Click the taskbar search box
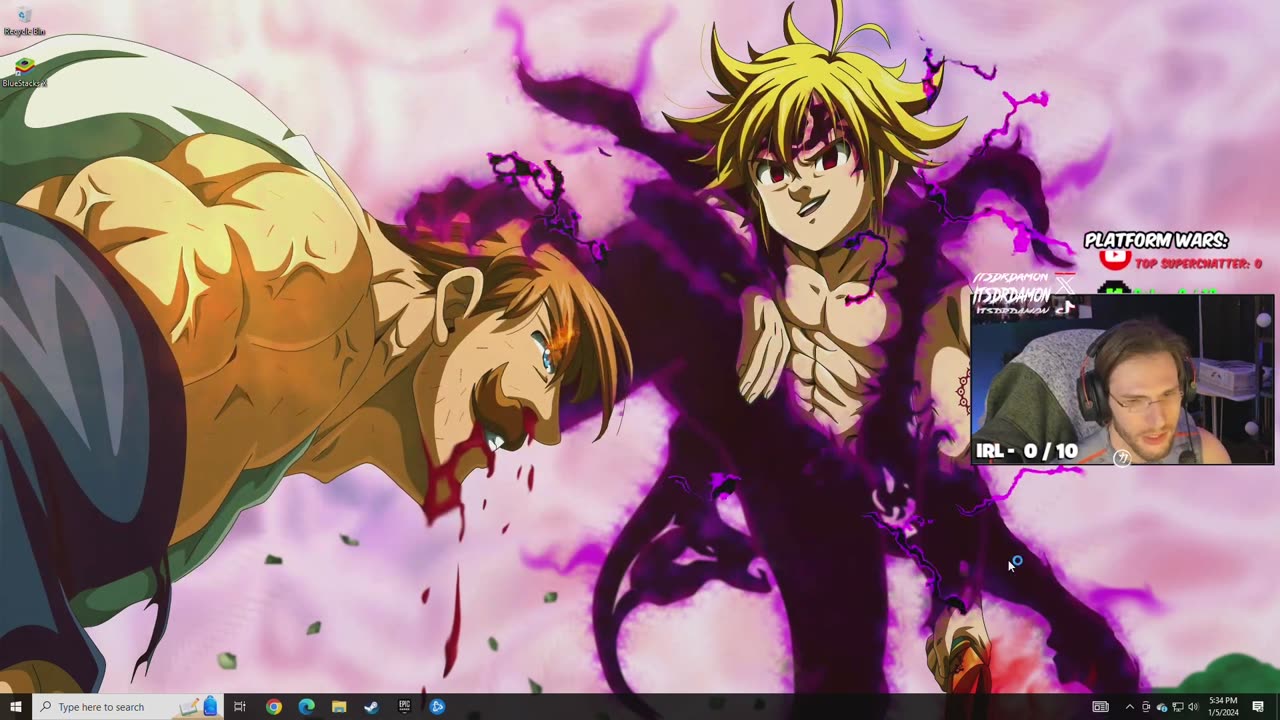1280x720 pixels. click(127, 707)
